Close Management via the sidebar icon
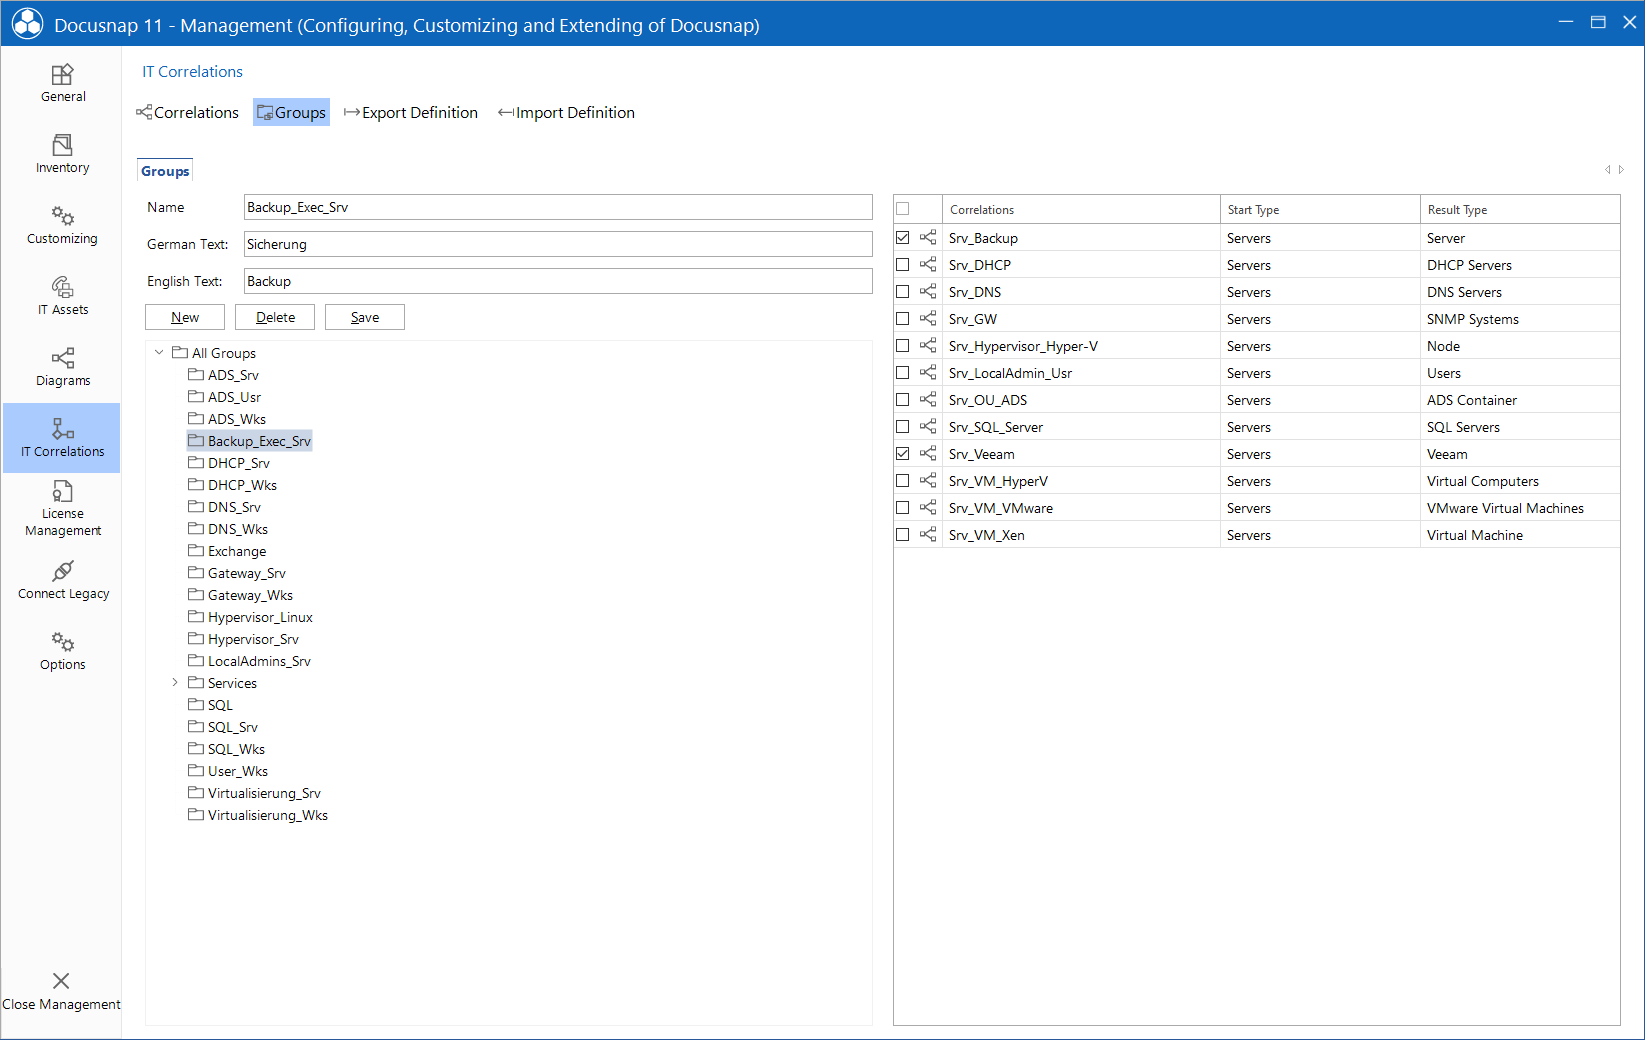 61,989
